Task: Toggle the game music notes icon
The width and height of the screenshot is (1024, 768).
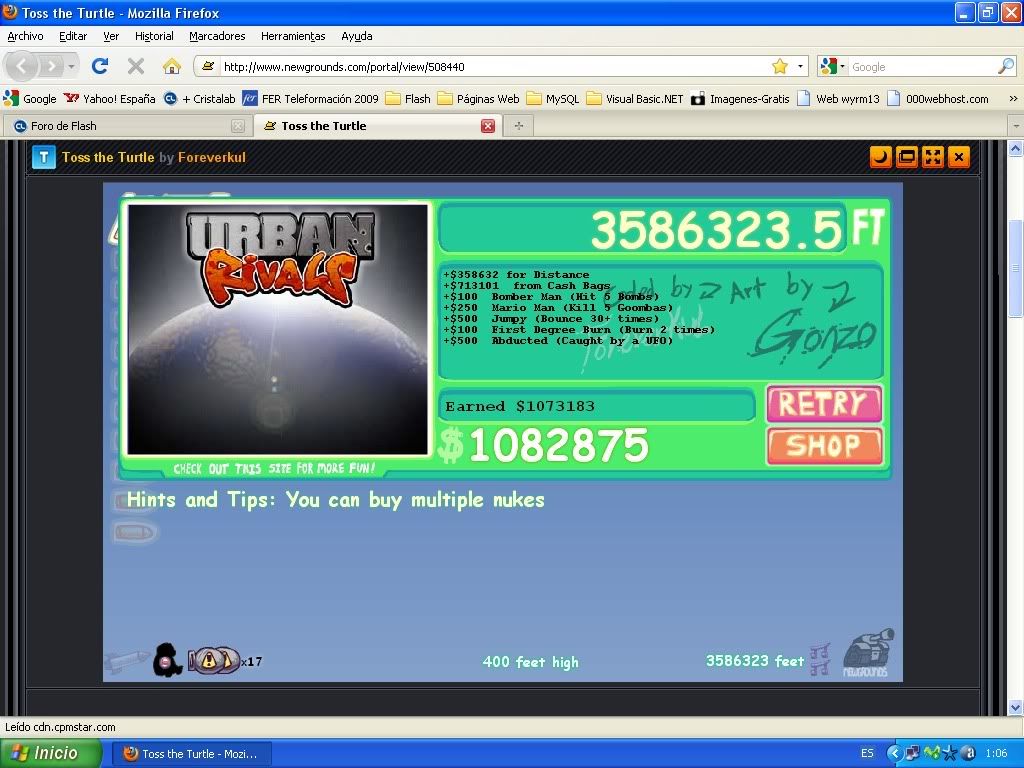Action: [x=820, y=659]
